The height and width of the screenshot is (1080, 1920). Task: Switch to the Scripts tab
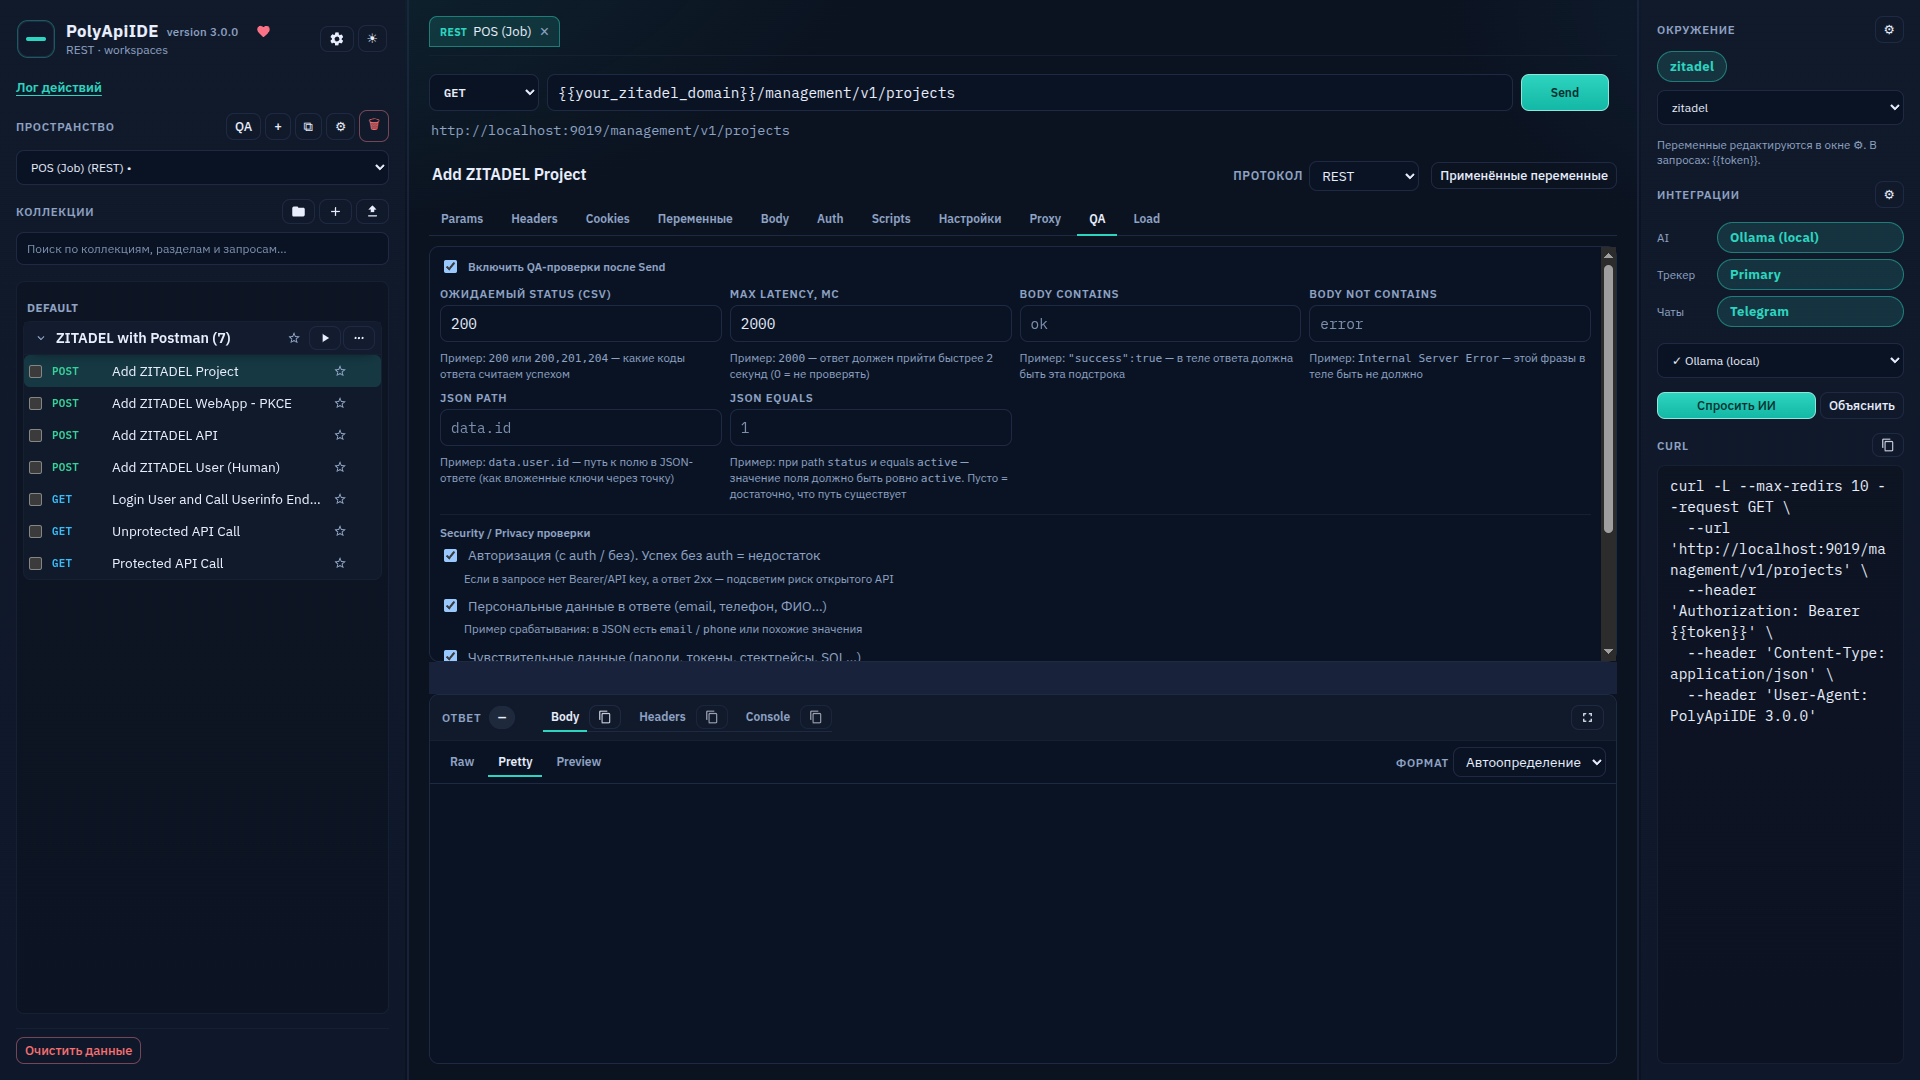coord(890,219)
